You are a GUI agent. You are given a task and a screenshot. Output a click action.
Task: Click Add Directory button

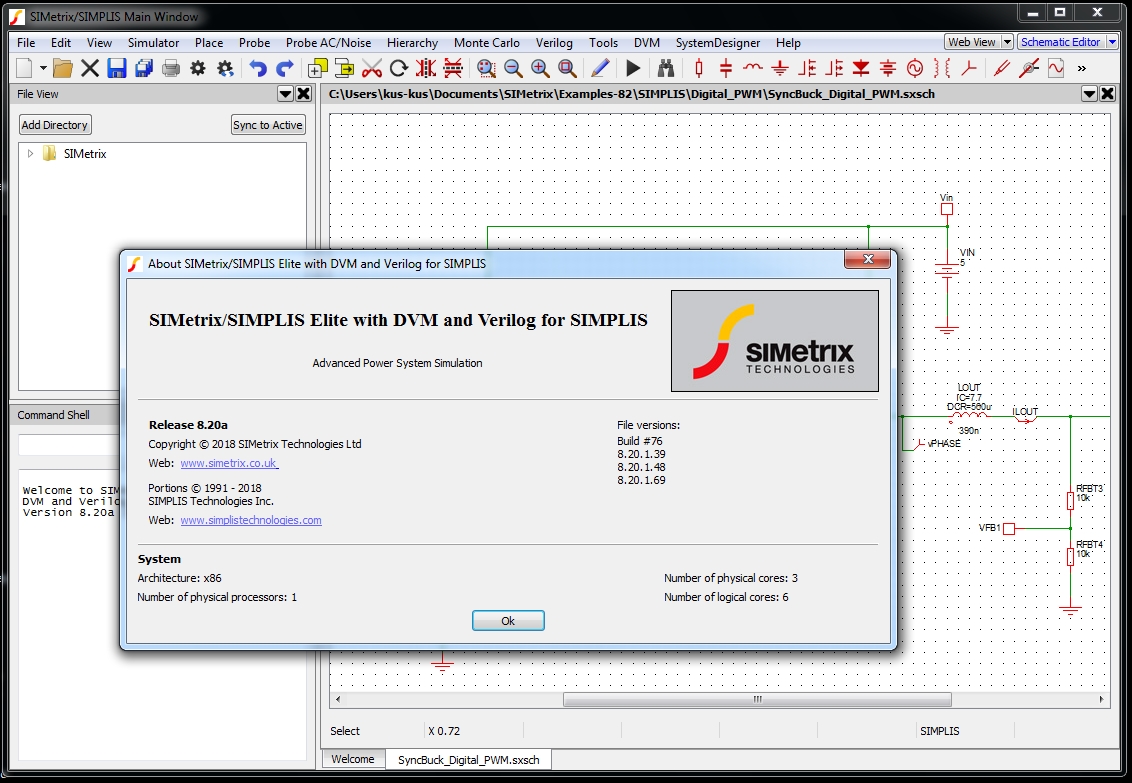click(55, 125)
